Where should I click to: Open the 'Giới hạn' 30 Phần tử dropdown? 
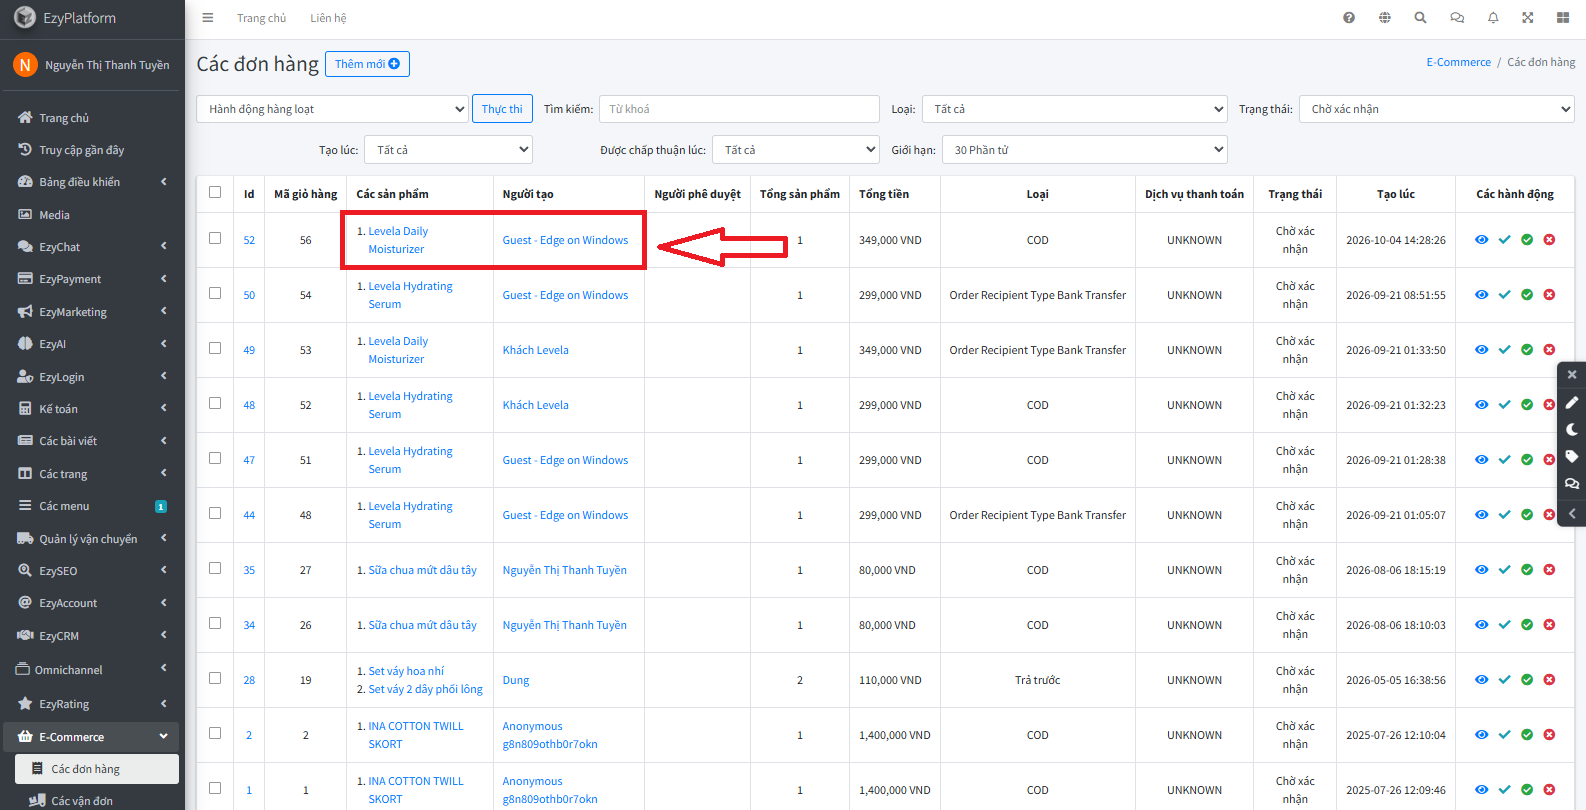tap(1084, 150)
